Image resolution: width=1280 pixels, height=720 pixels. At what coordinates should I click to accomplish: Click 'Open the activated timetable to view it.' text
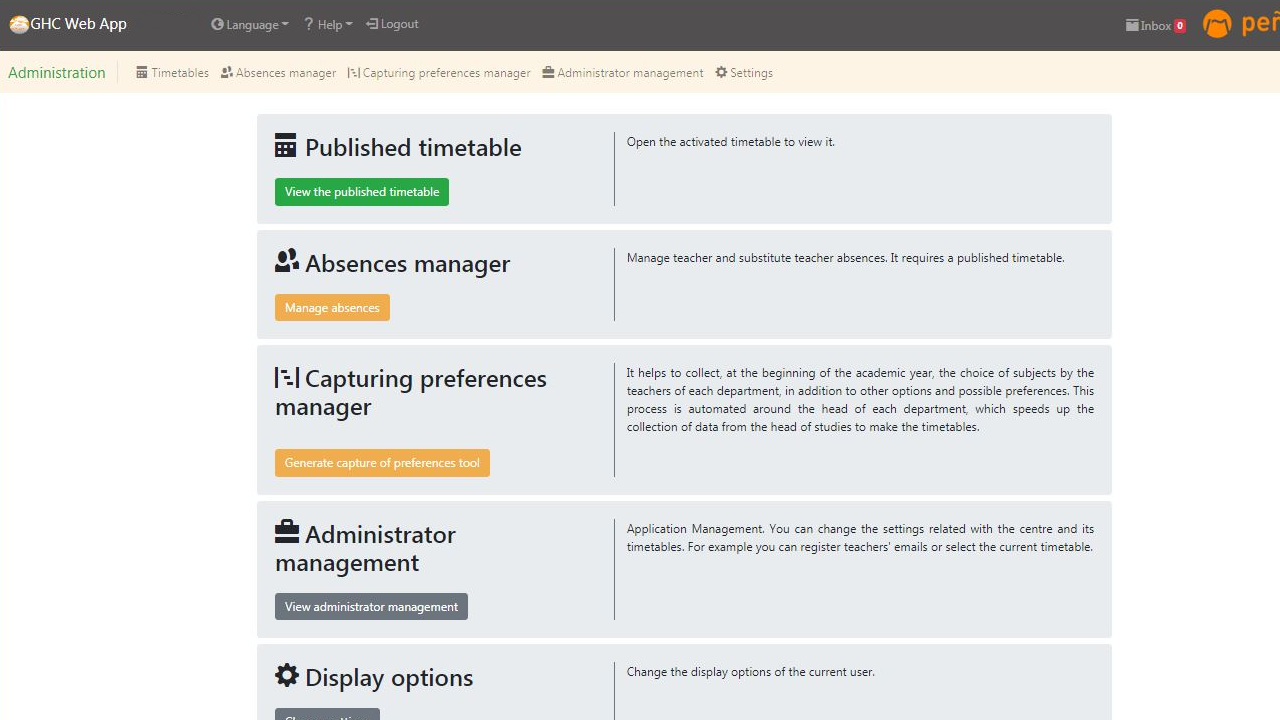click(731, 142)
